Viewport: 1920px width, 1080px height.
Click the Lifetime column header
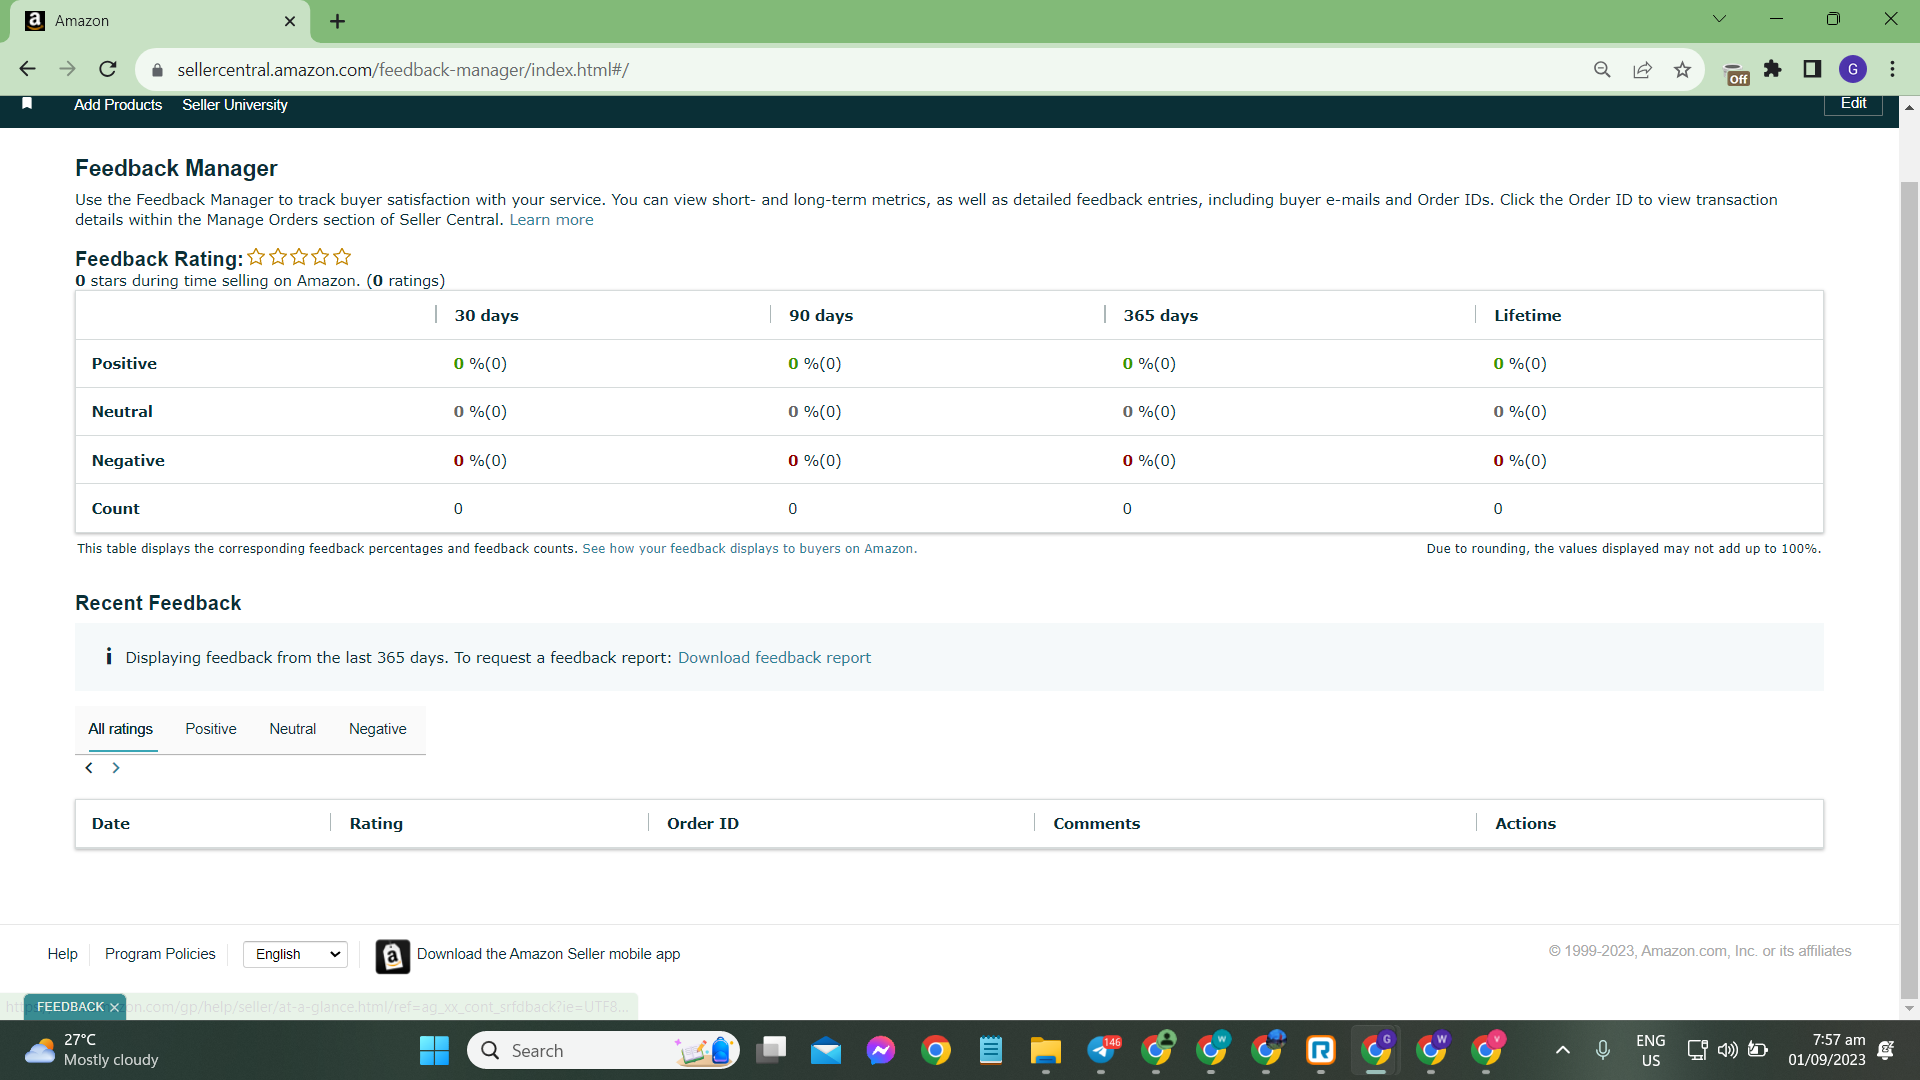[1527, 316]
